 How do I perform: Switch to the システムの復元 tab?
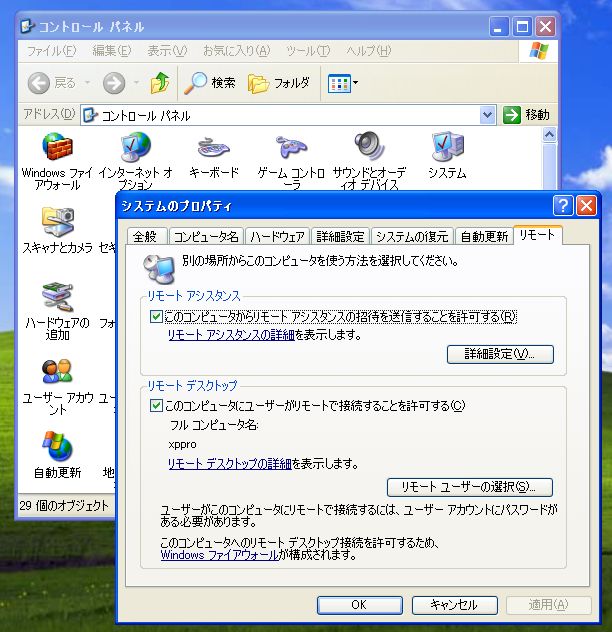coord(412,237)
